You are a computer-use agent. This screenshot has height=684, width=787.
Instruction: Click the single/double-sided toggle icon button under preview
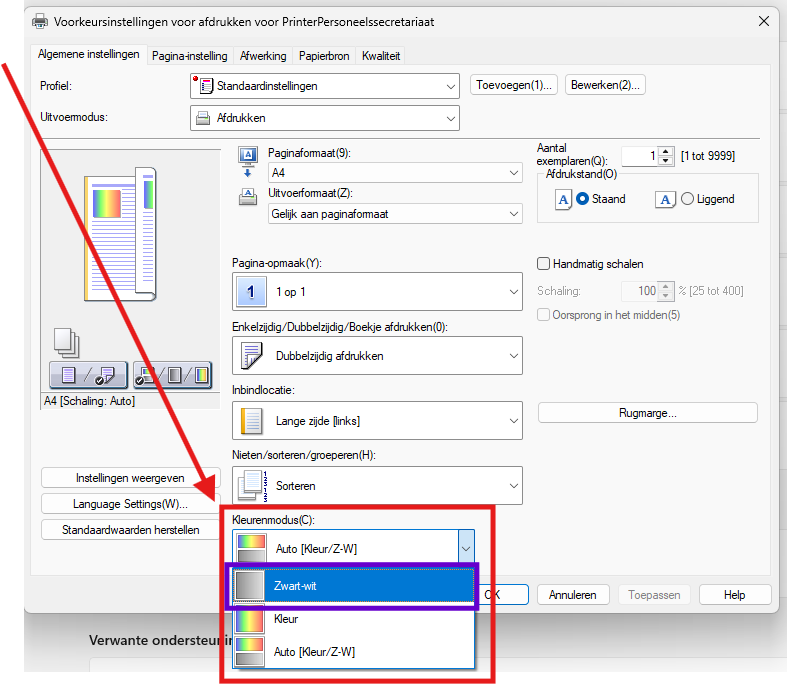pos(89,376)
